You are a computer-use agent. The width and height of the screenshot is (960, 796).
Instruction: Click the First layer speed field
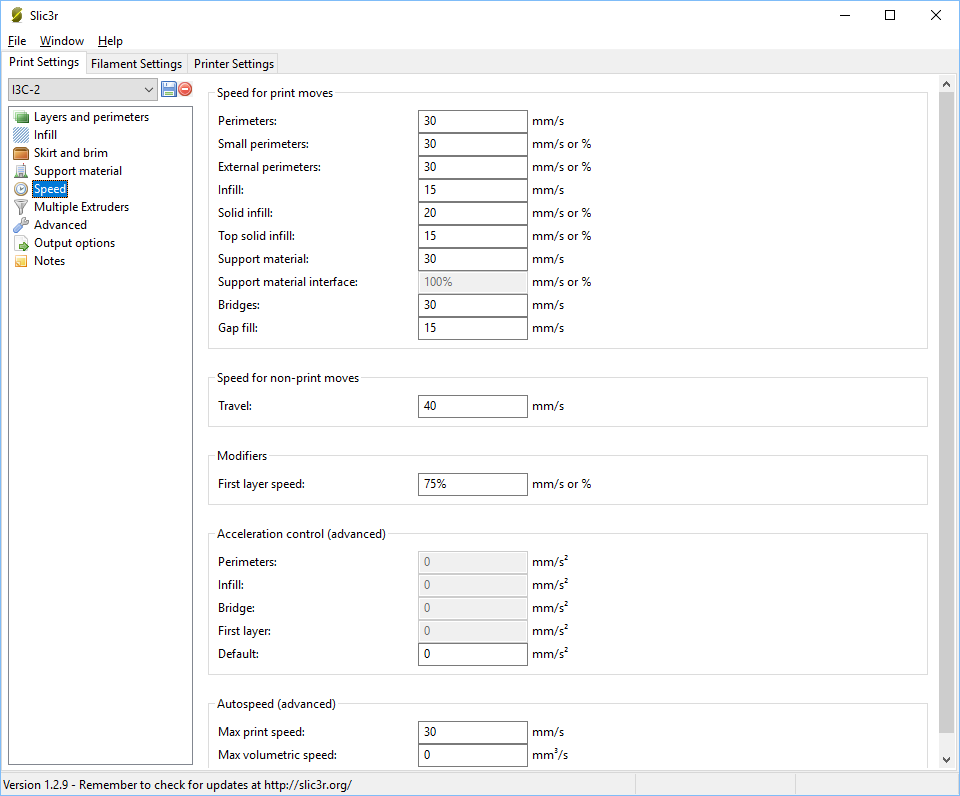(x=472, y=484)
